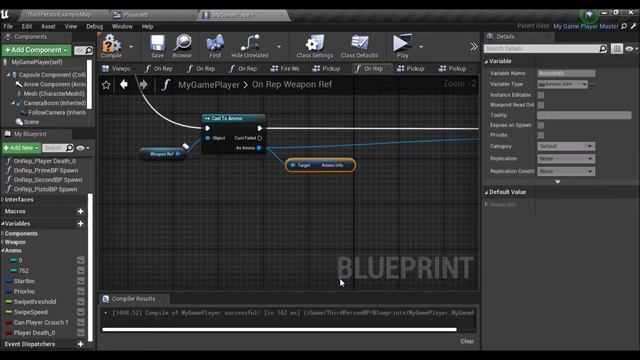Click the Variable Name input field
The image size is (640, 360).
[x=566, y=73]
